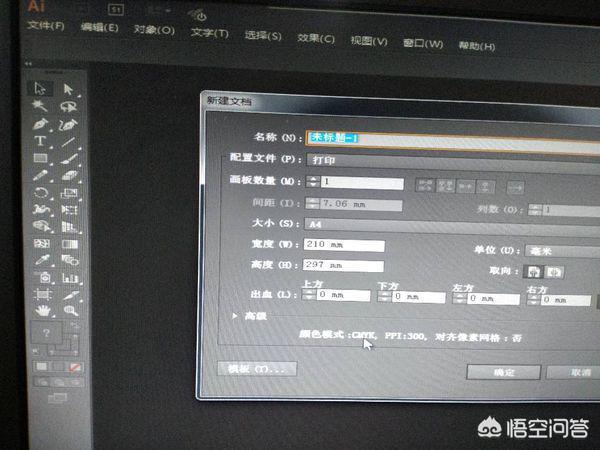Open the 视图(V) menu

coord(369,41)
